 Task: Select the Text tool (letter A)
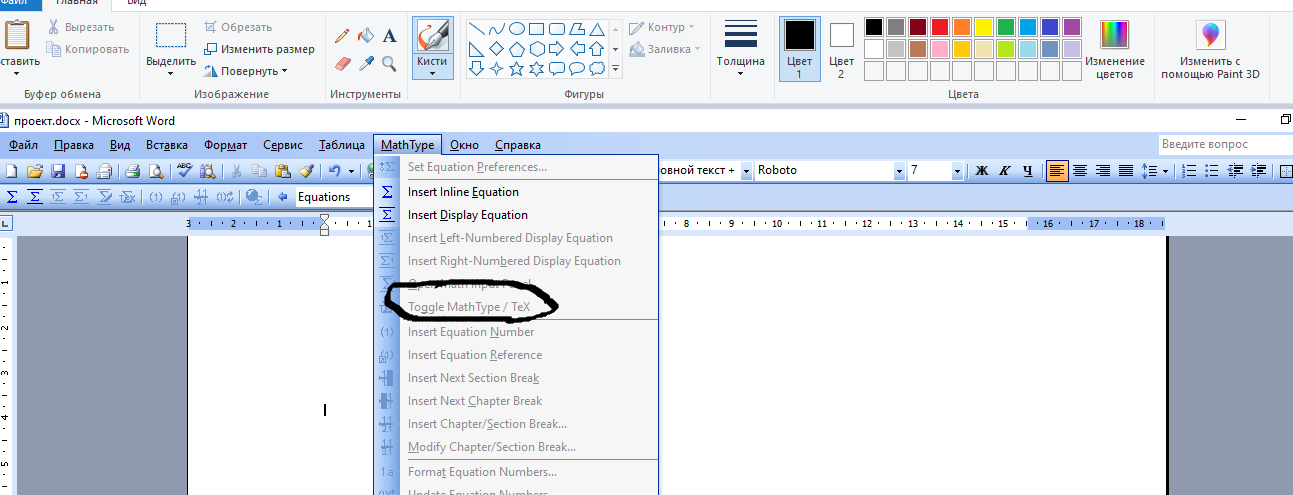389,36
